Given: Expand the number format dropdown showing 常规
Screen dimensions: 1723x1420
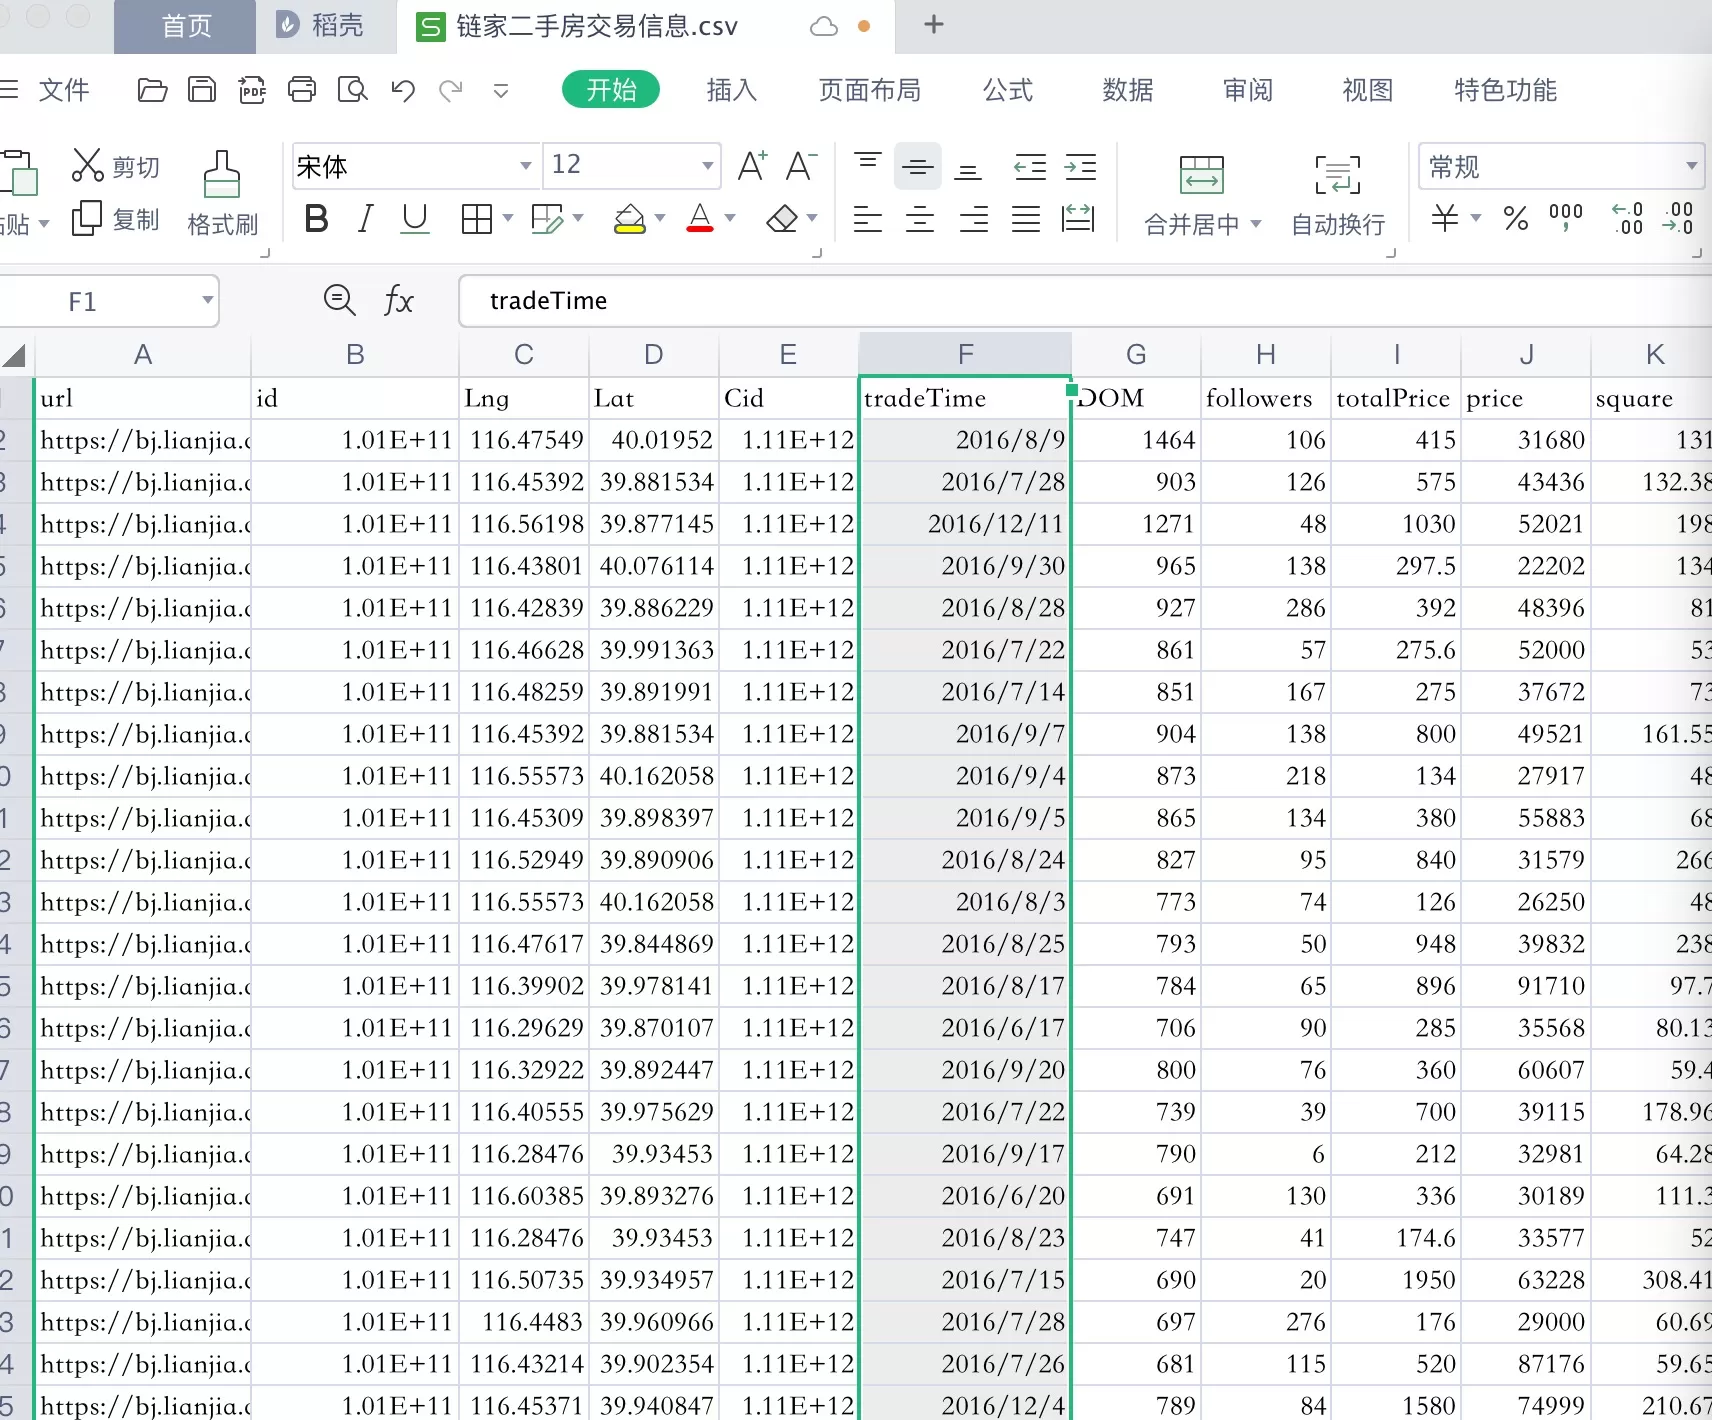Looking at the screenshot, I should click(x=1691, y=166).
